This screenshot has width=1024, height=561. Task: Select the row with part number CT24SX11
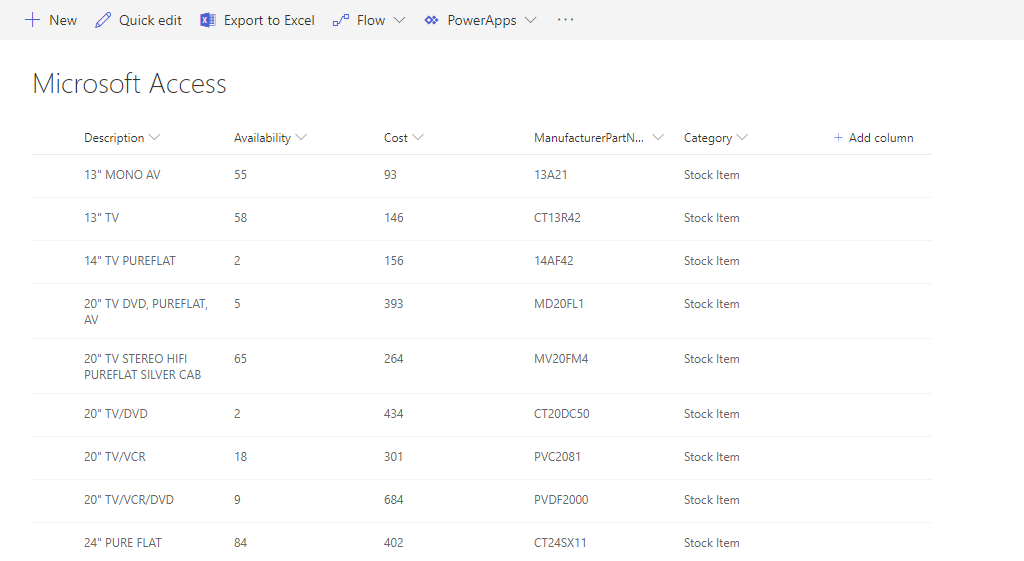click(x=56, y=543)
